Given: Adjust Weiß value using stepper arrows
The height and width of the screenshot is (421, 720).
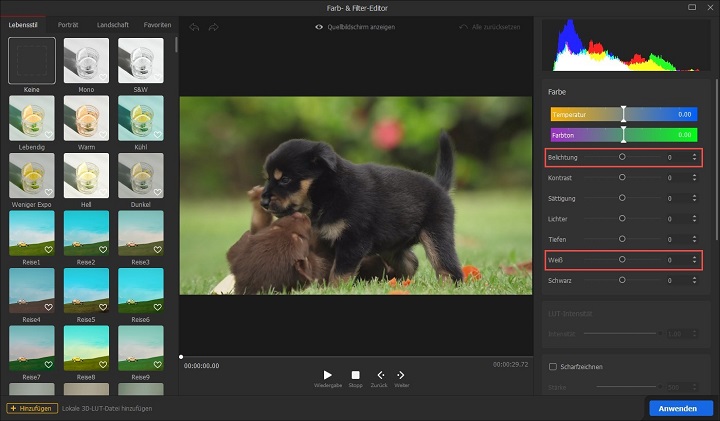Looking at the screenshot, I should 694,260.
